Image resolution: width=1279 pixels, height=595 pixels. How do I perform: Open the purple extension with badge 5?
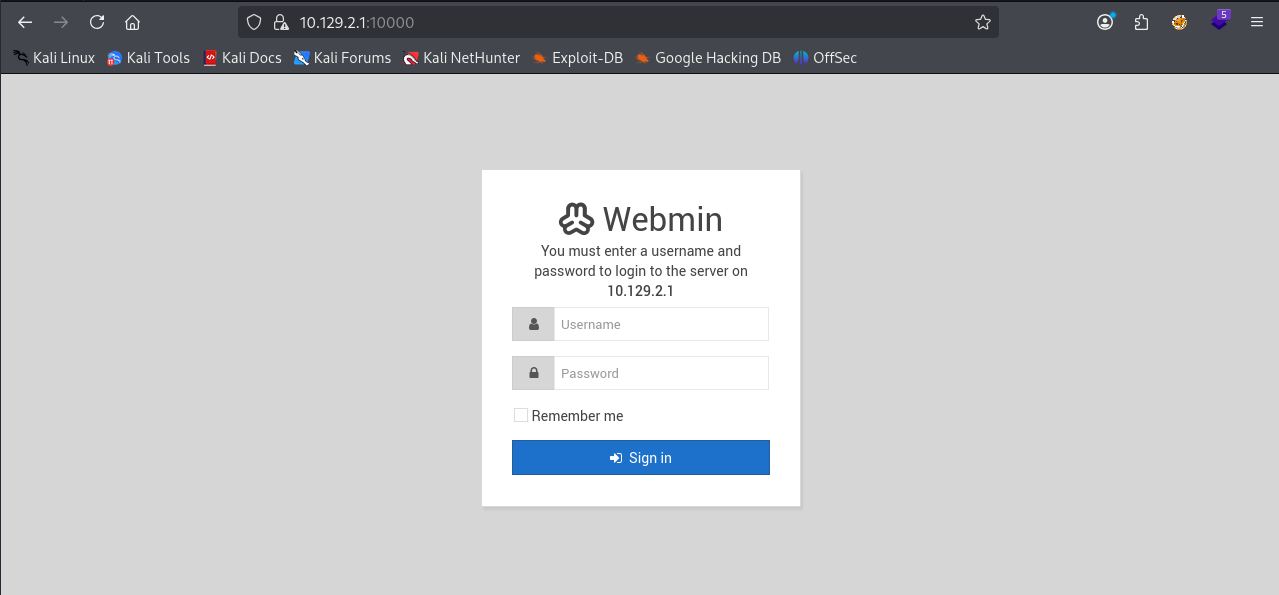click(x=1219, y=20)
